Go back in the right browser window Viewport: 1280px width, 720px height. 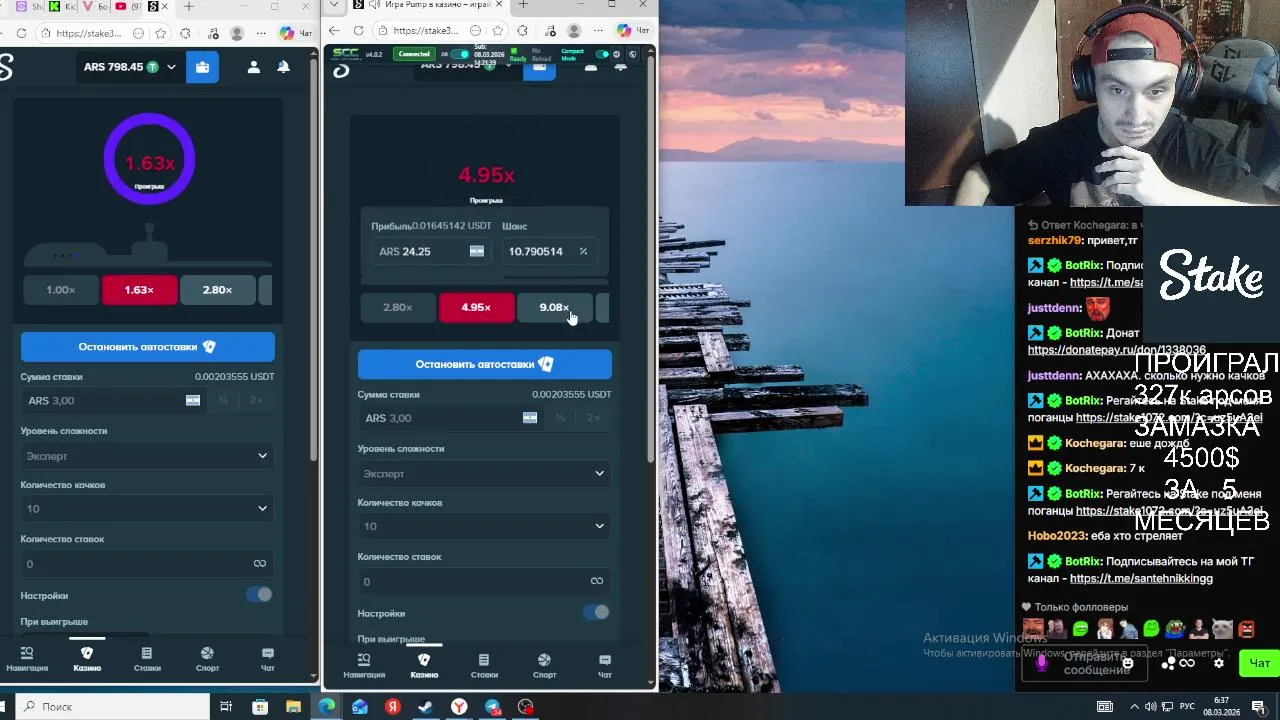334,31
